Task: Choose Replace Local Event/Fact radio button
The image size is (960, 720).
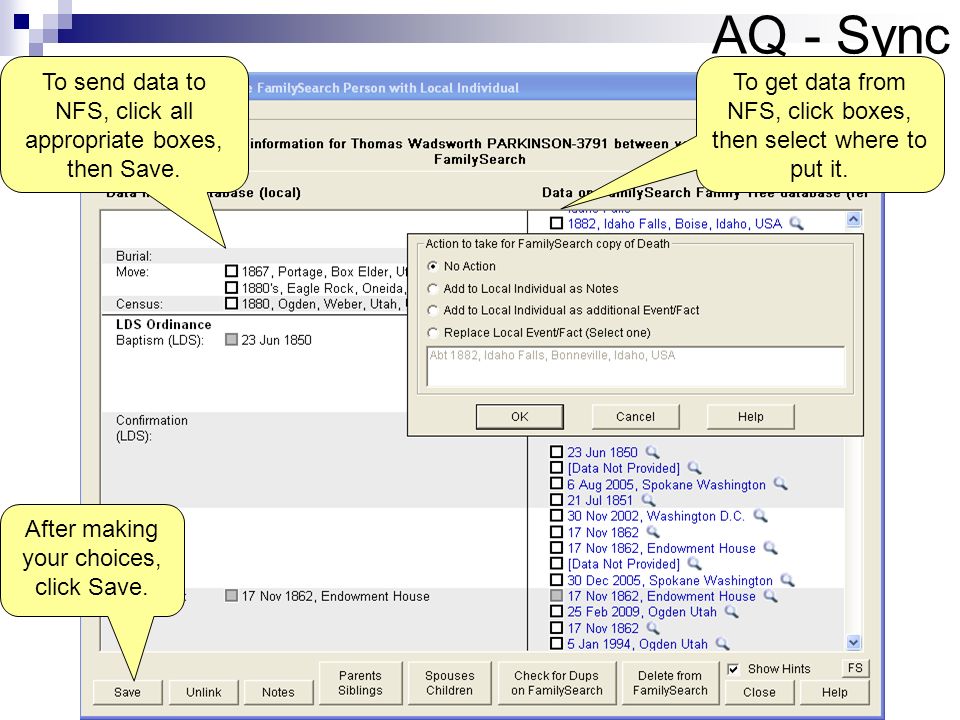Action: pos(433,332)
